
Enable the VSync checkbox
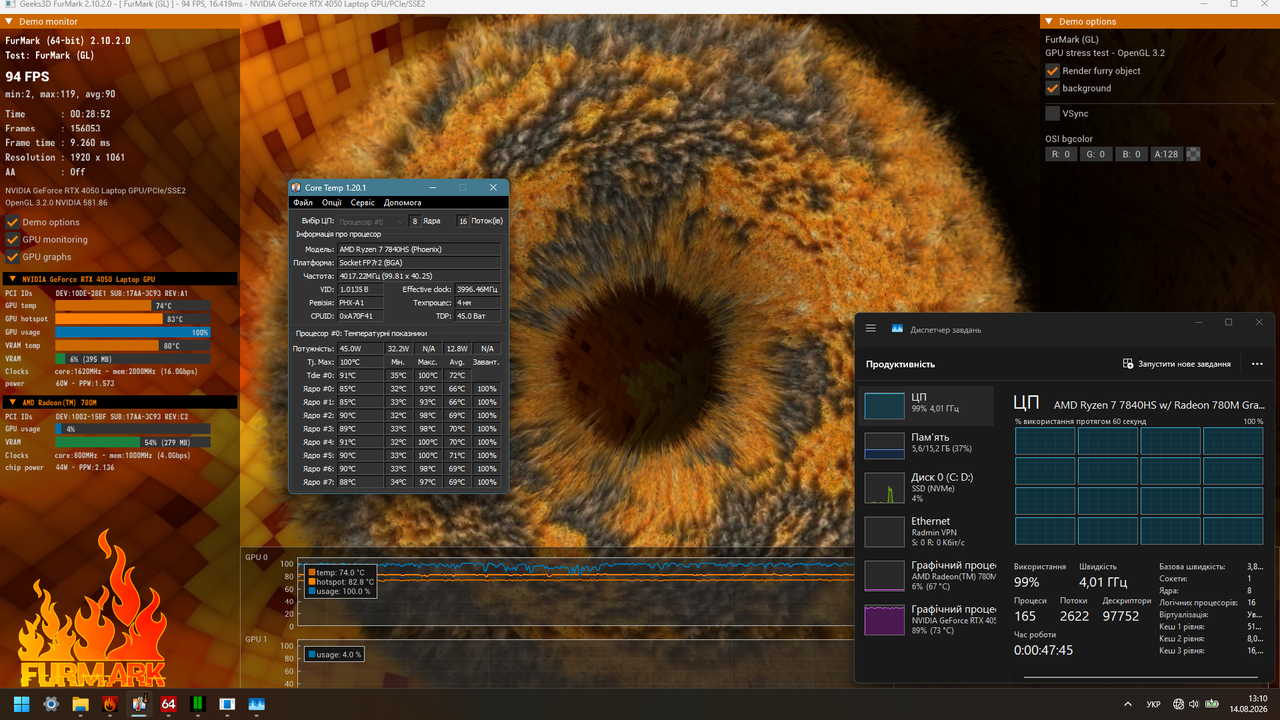(x=1052, y=114)
